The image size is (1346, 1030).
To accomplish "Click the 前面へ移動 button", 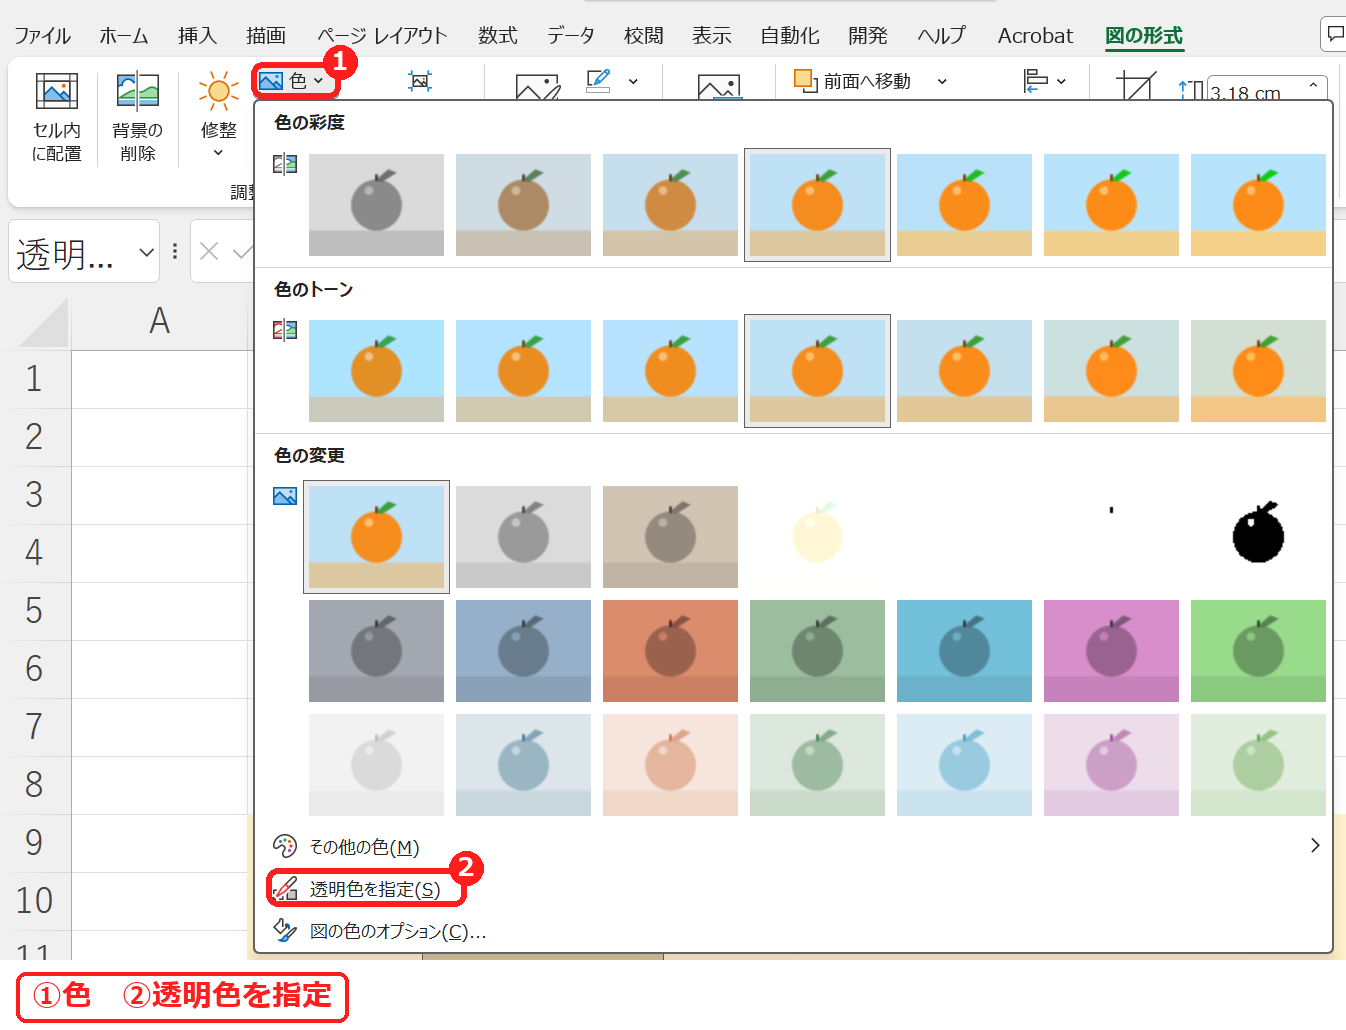I will coord(853,81).
